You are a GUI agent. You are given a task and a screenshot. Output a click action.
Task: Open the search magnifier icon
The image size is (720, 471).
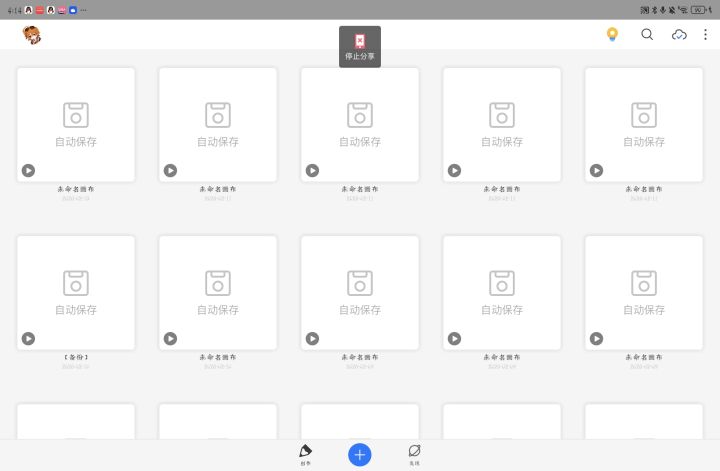(647, 34)
